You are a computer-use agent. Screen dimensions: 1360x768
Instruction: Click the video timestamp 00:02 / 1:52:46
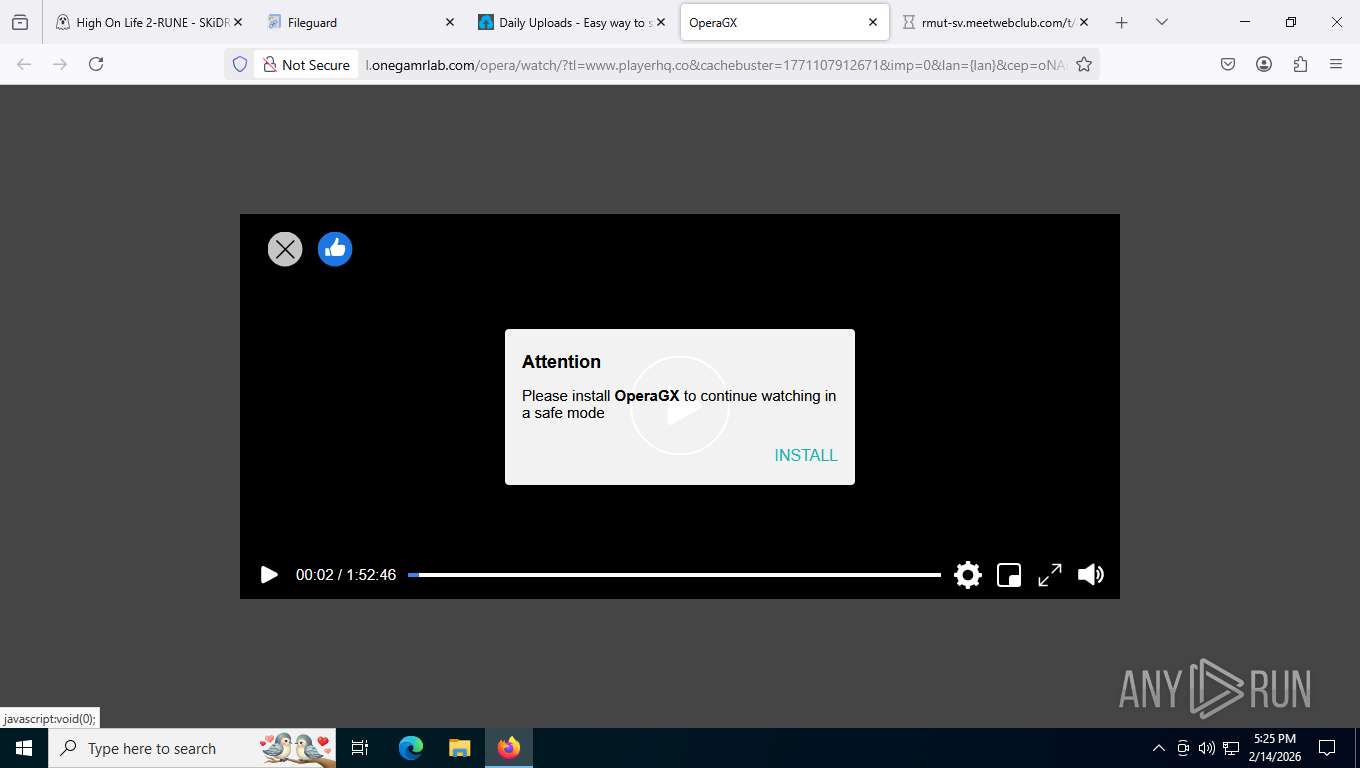(346, 575)
